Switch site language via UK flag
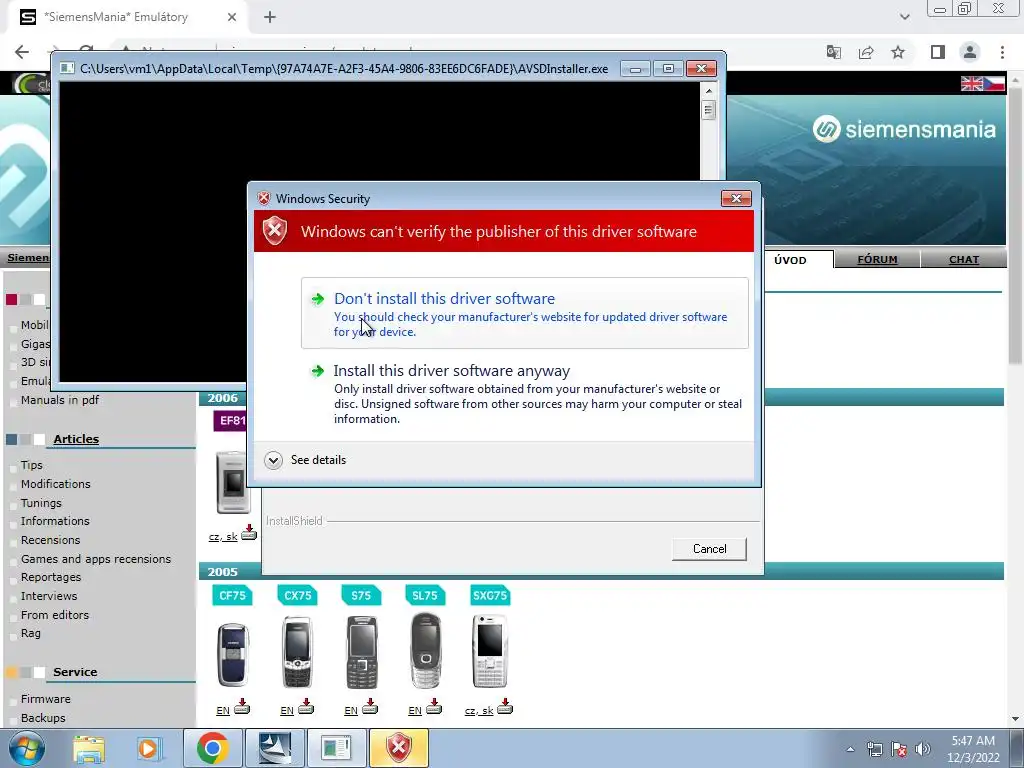The width and height of the screenshot is (1024, 768). pos(971,84)
